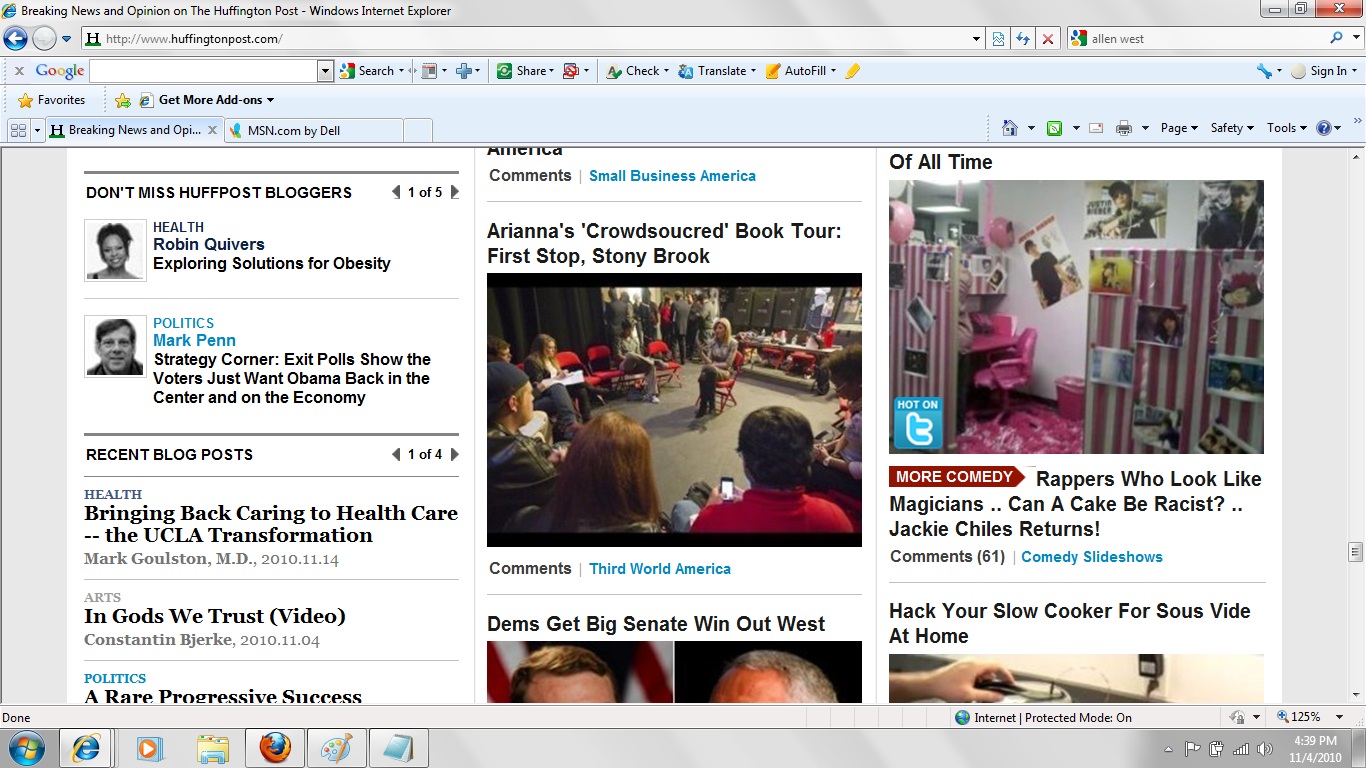Expand the address bar history dropdown
Screen dimensions: 1366x768
[977, 39]
